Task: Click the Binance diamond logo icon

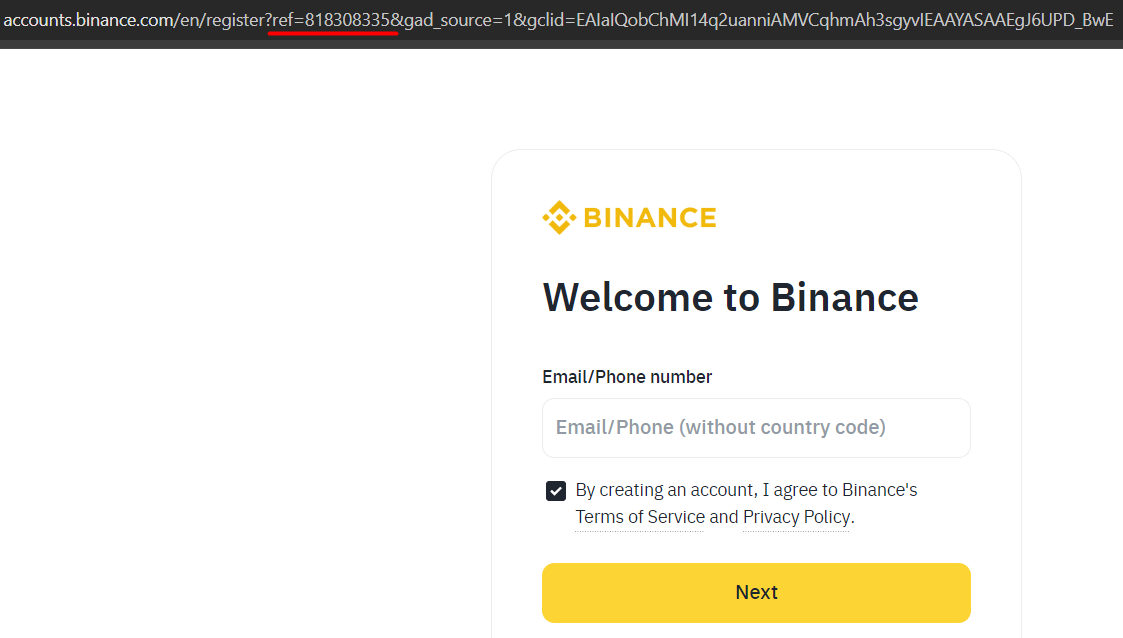Action: (559, 218)
